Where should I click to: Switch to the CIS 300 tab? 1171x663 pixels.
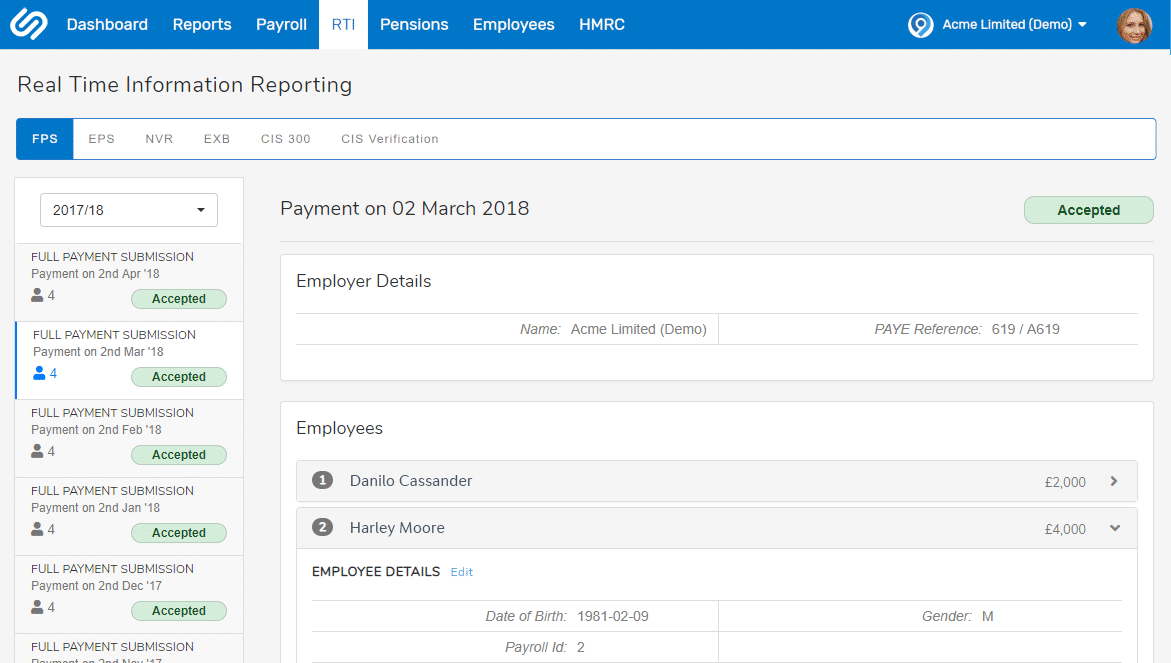[285, 139]
